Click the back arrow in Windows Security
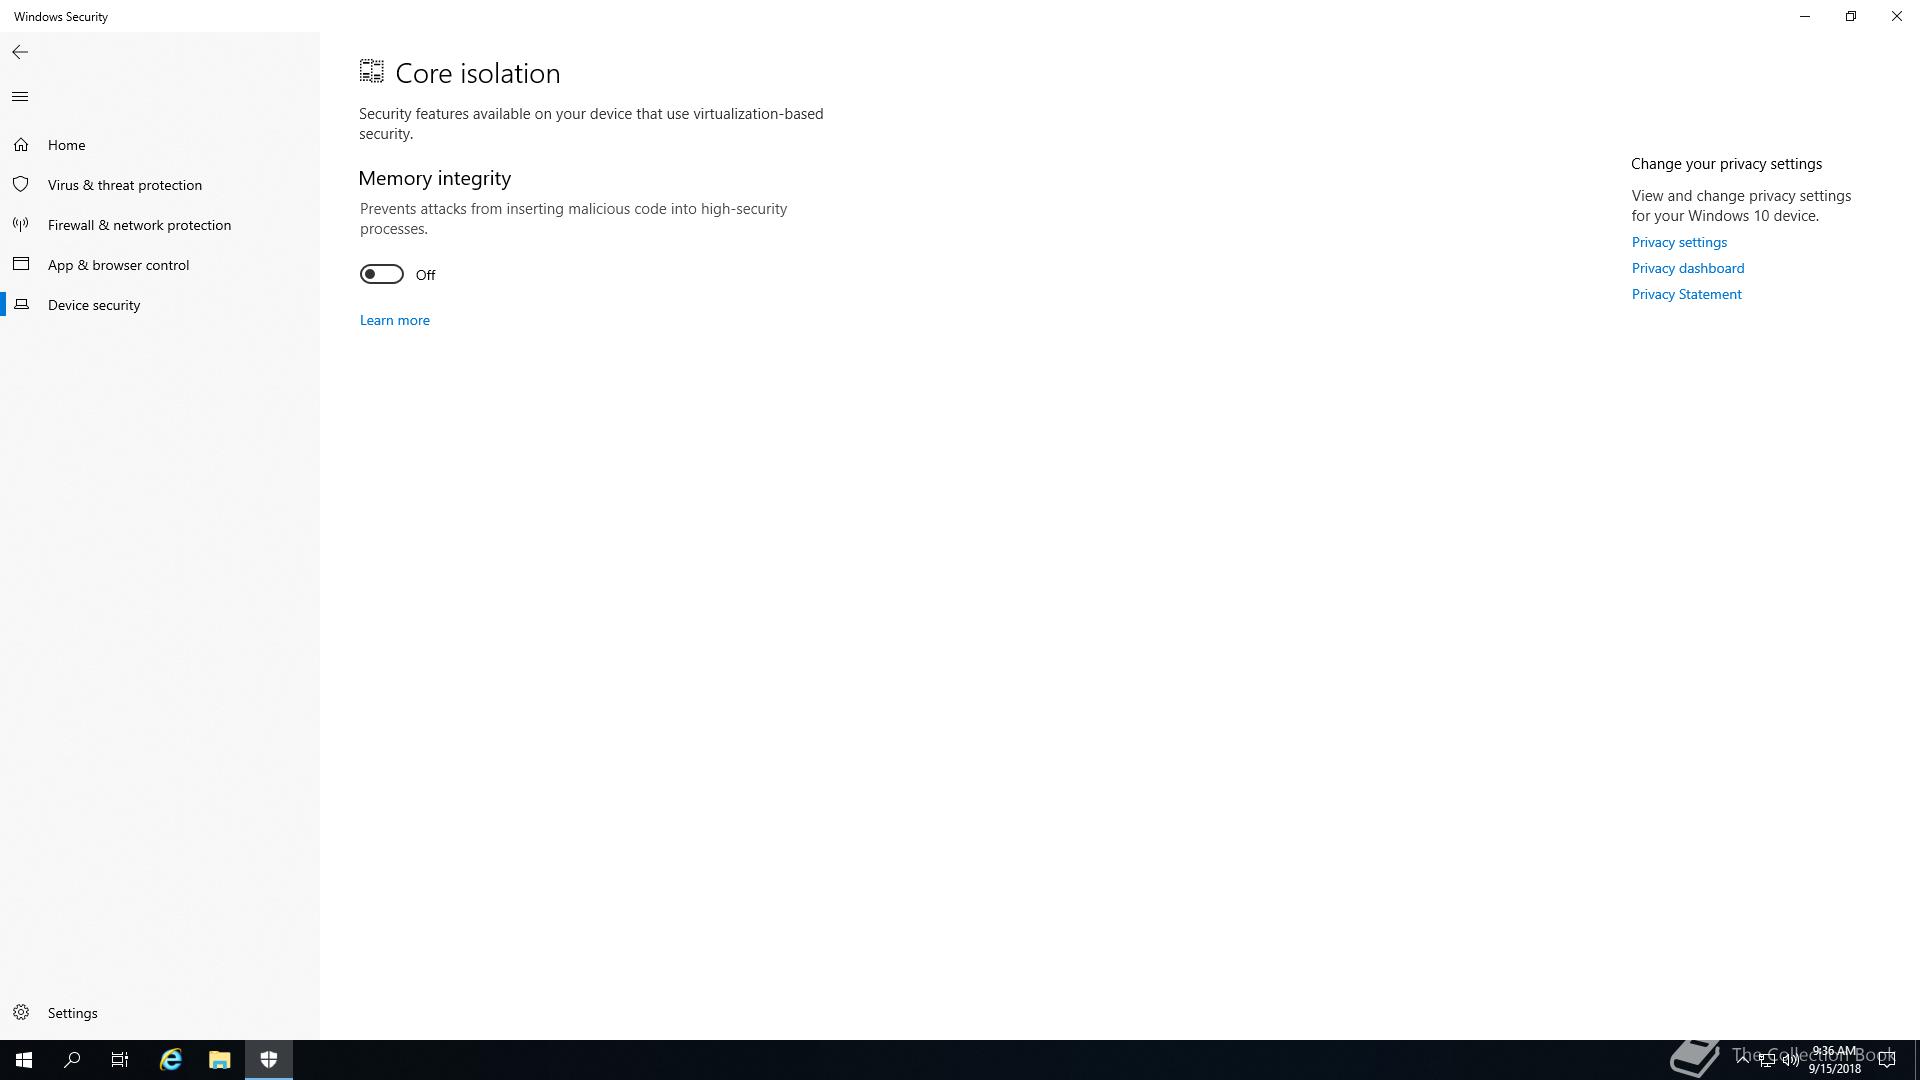The image size is (1920, 1080). [x=20, y=52]
